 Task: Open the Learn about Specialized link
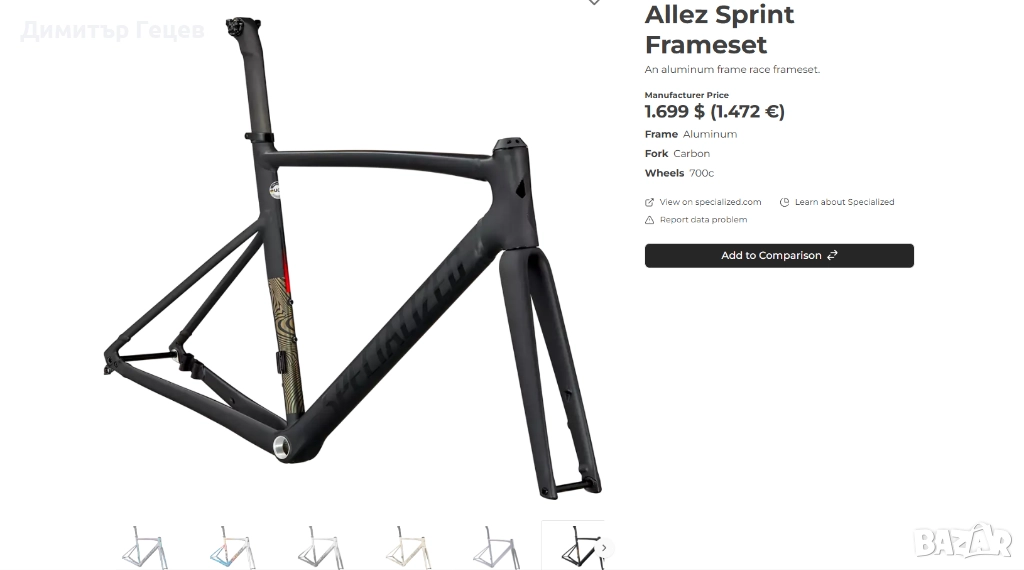point(844,202)
